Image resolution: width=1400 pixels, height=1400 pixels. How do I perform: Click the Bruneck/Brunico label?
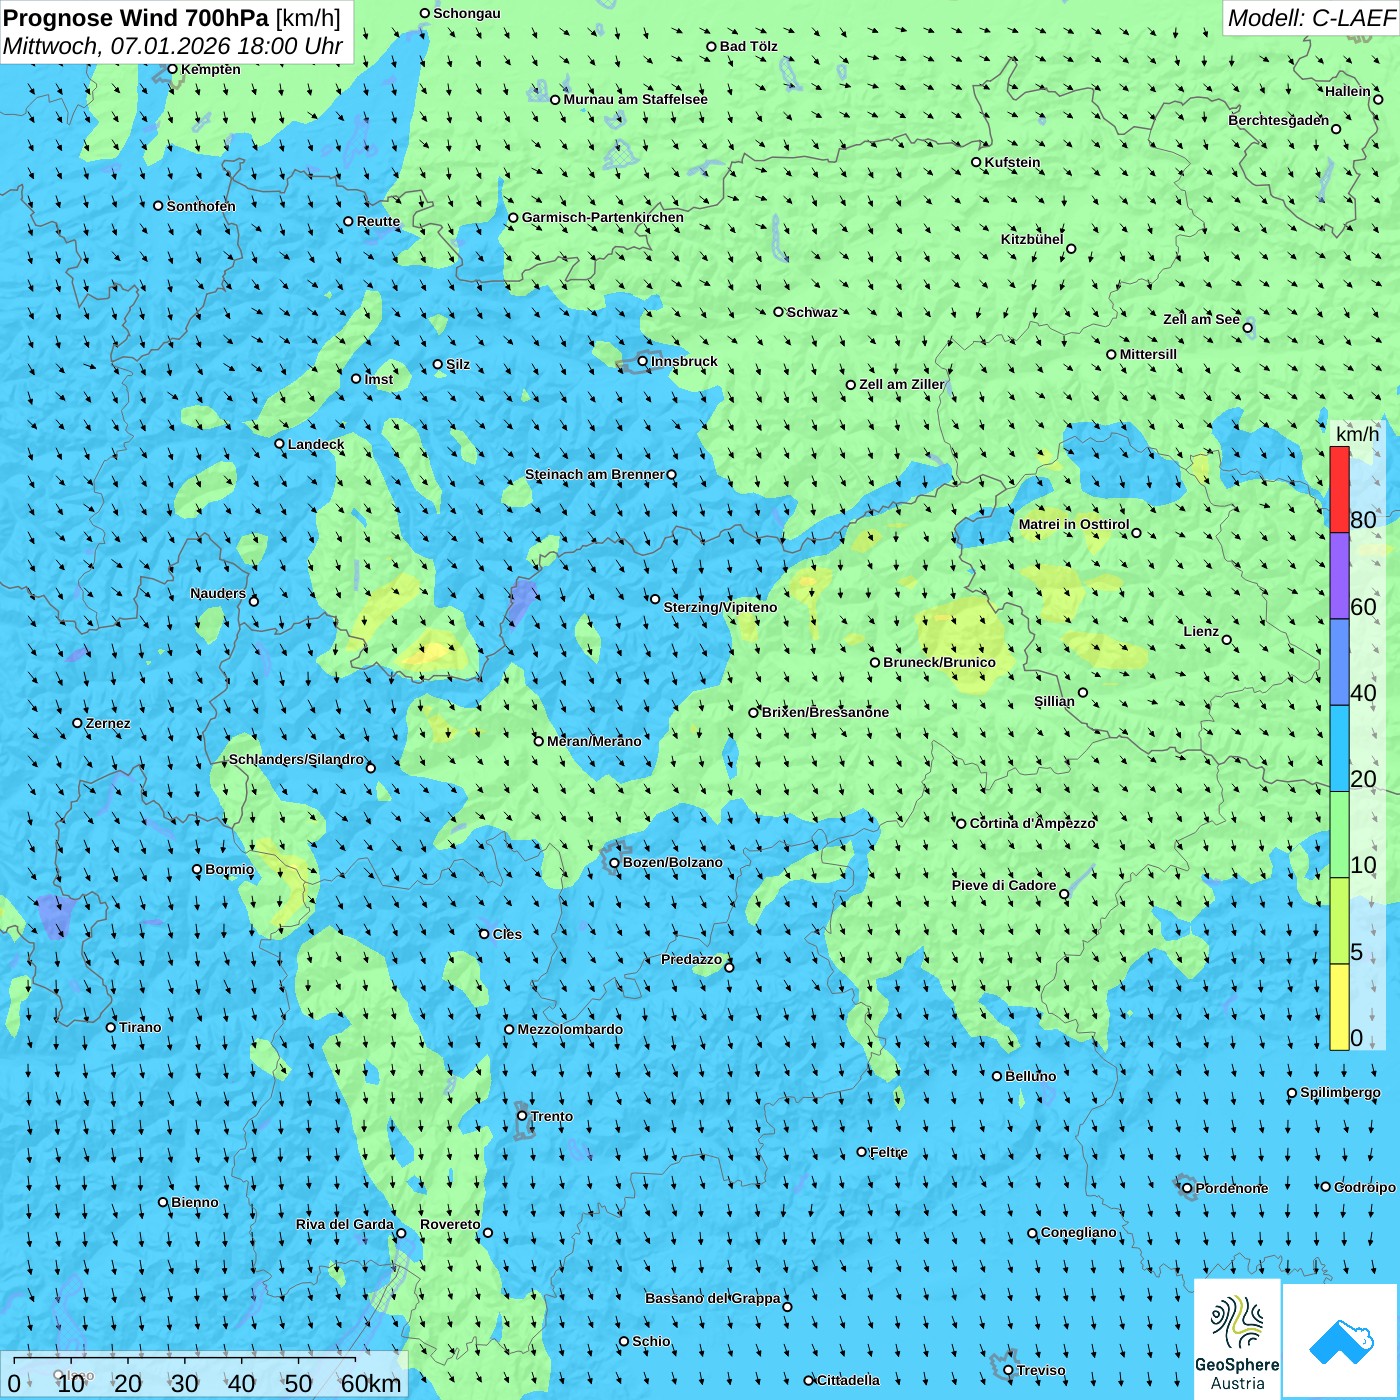[939, 662]
